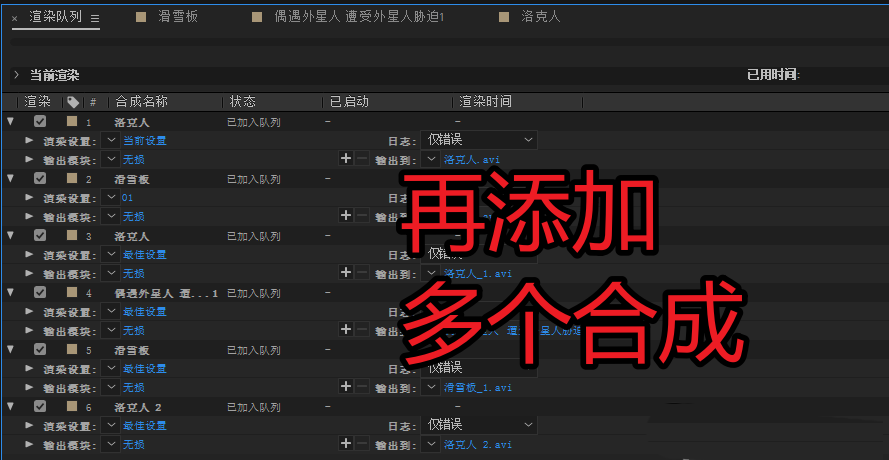
Task: Disable rendering for item 6 洛克人 2
Action: point(40,407)
